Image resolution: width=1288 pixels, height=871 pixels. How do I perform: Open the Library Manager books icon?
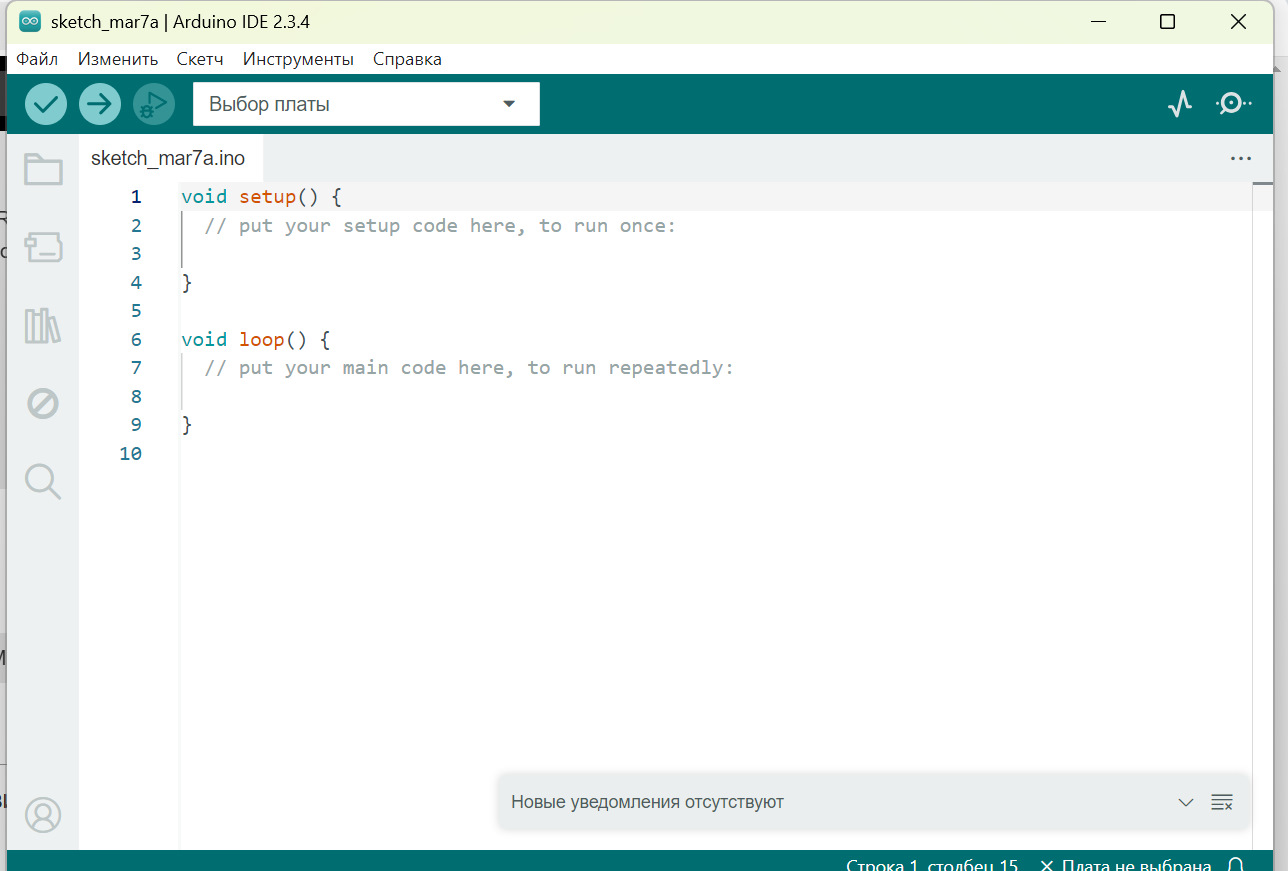(x=43, y=326)
